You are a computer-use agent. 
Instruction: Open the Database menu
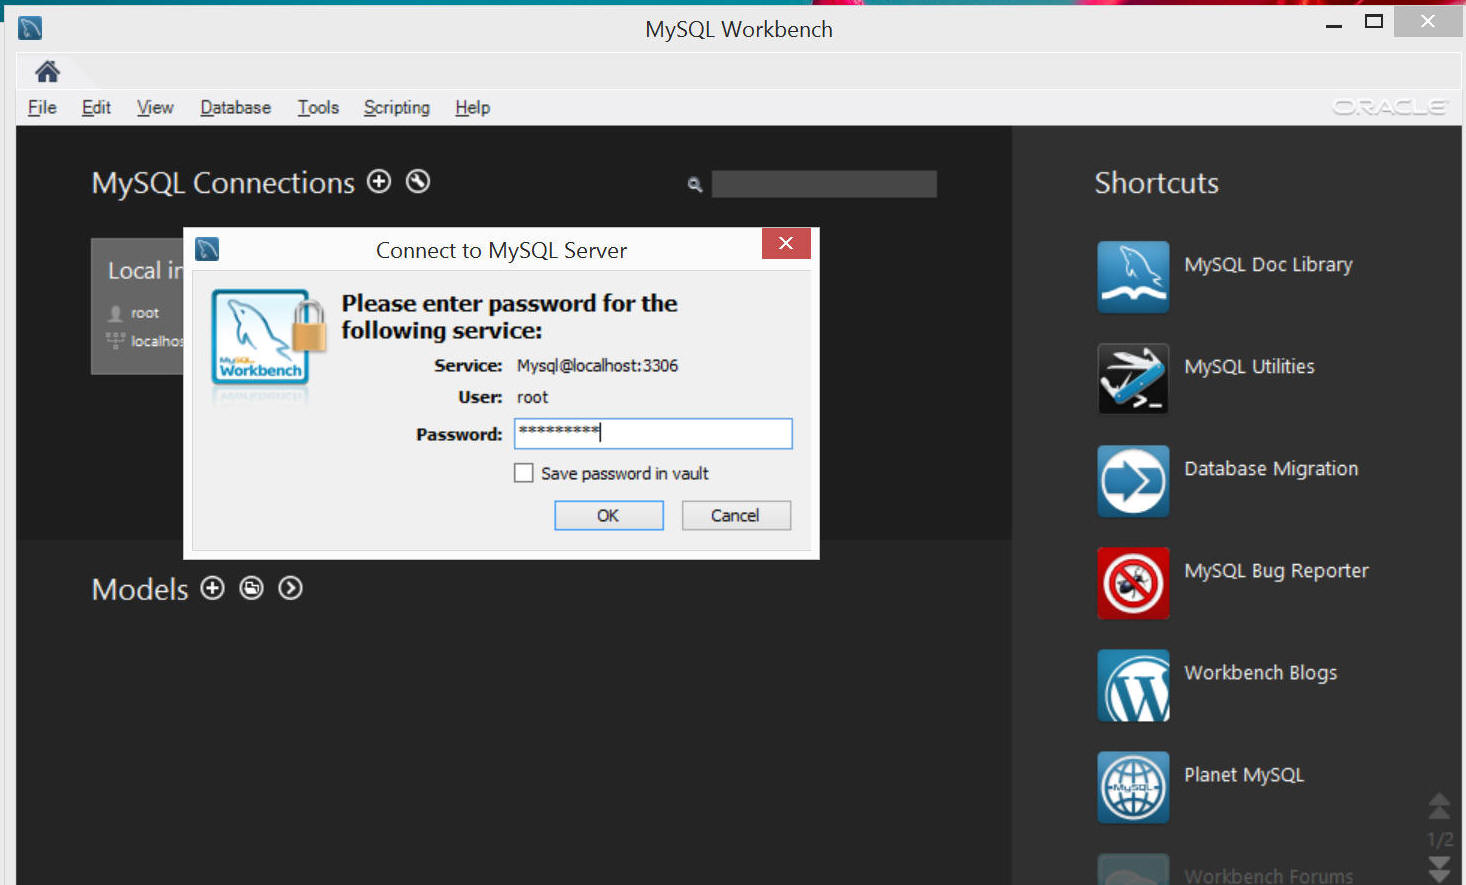pyautogui.click(x=235, y=107)
